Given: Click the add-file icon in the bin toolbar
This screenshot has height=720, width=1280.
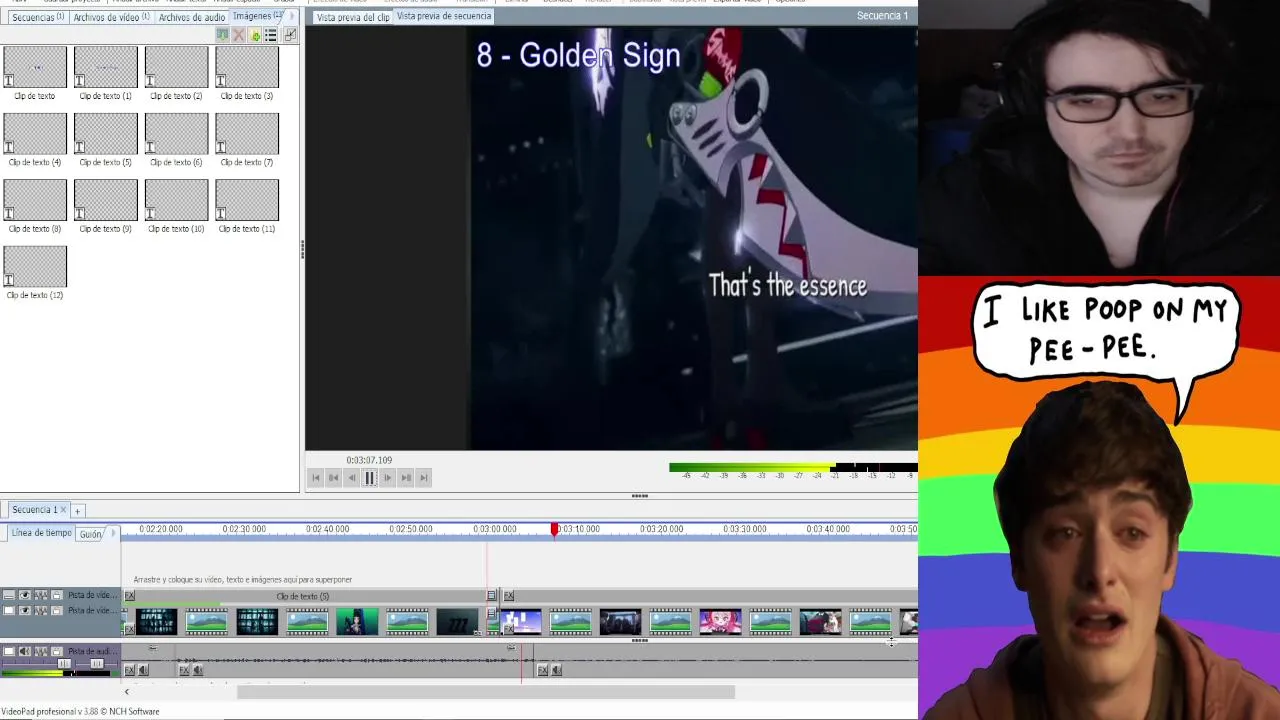Looking at the screenshot, I should point(255,35).
